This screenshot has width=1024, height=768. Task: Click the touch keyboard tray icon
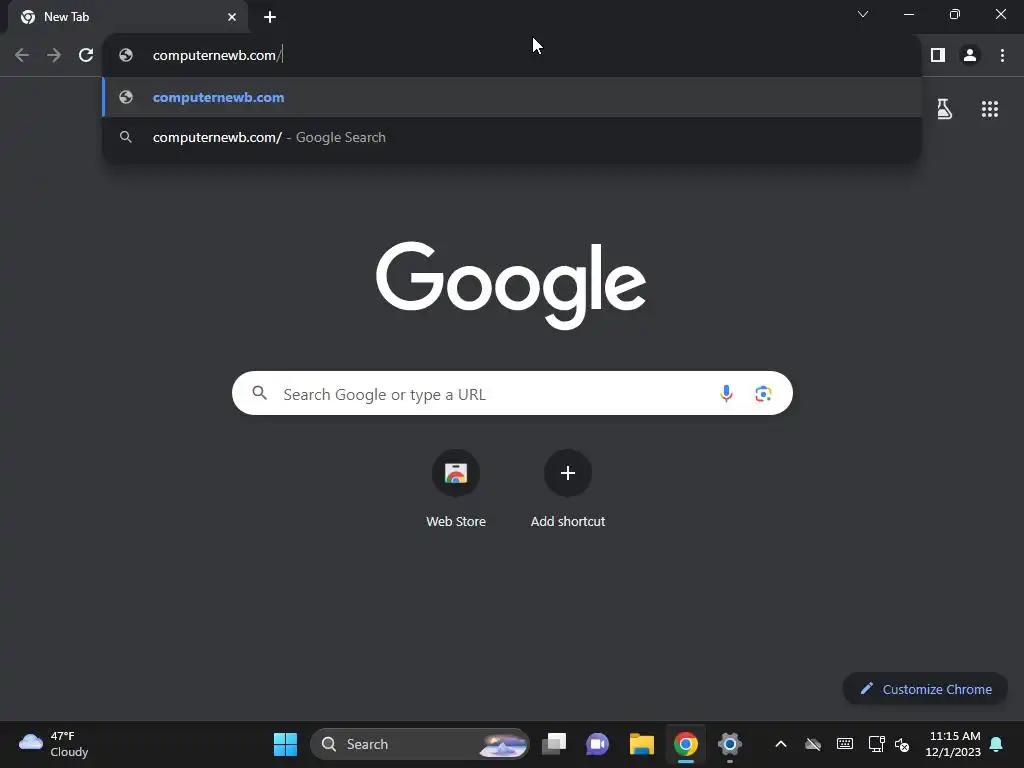pyautogui.click(x=844, y=744)
